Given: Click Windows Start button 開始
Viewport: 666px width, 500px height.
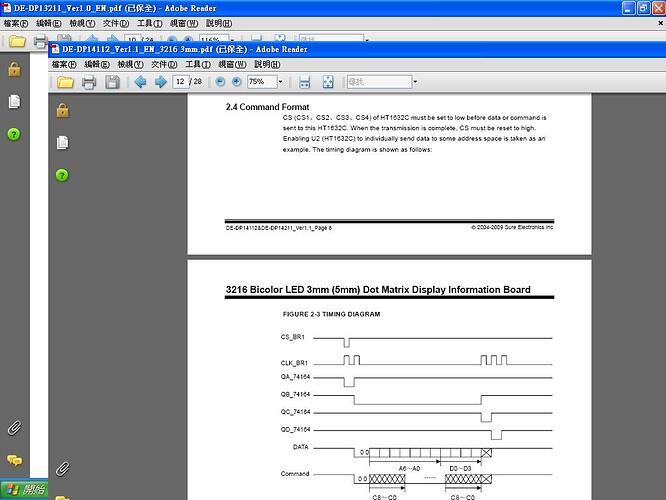Looking at the screenshot, I should (24, 490).
